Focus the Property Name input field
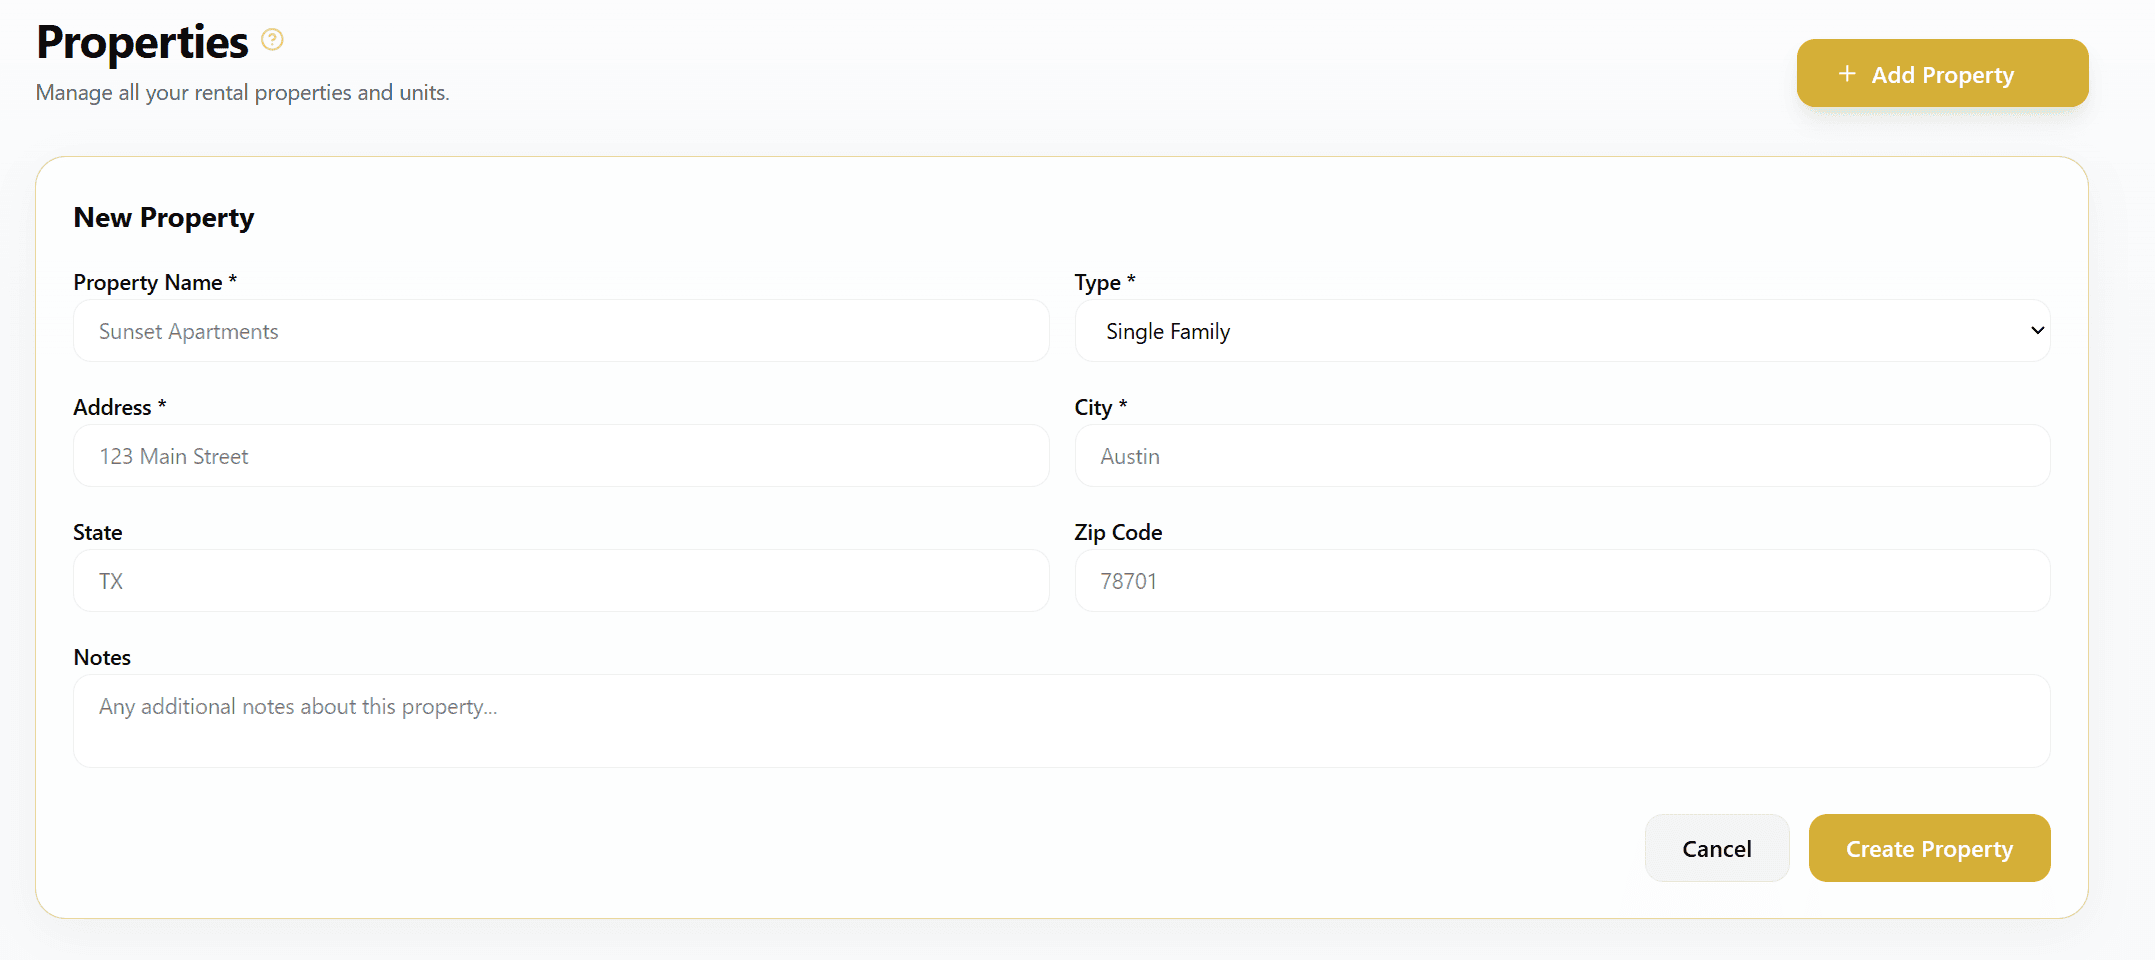 coord(561,331)
